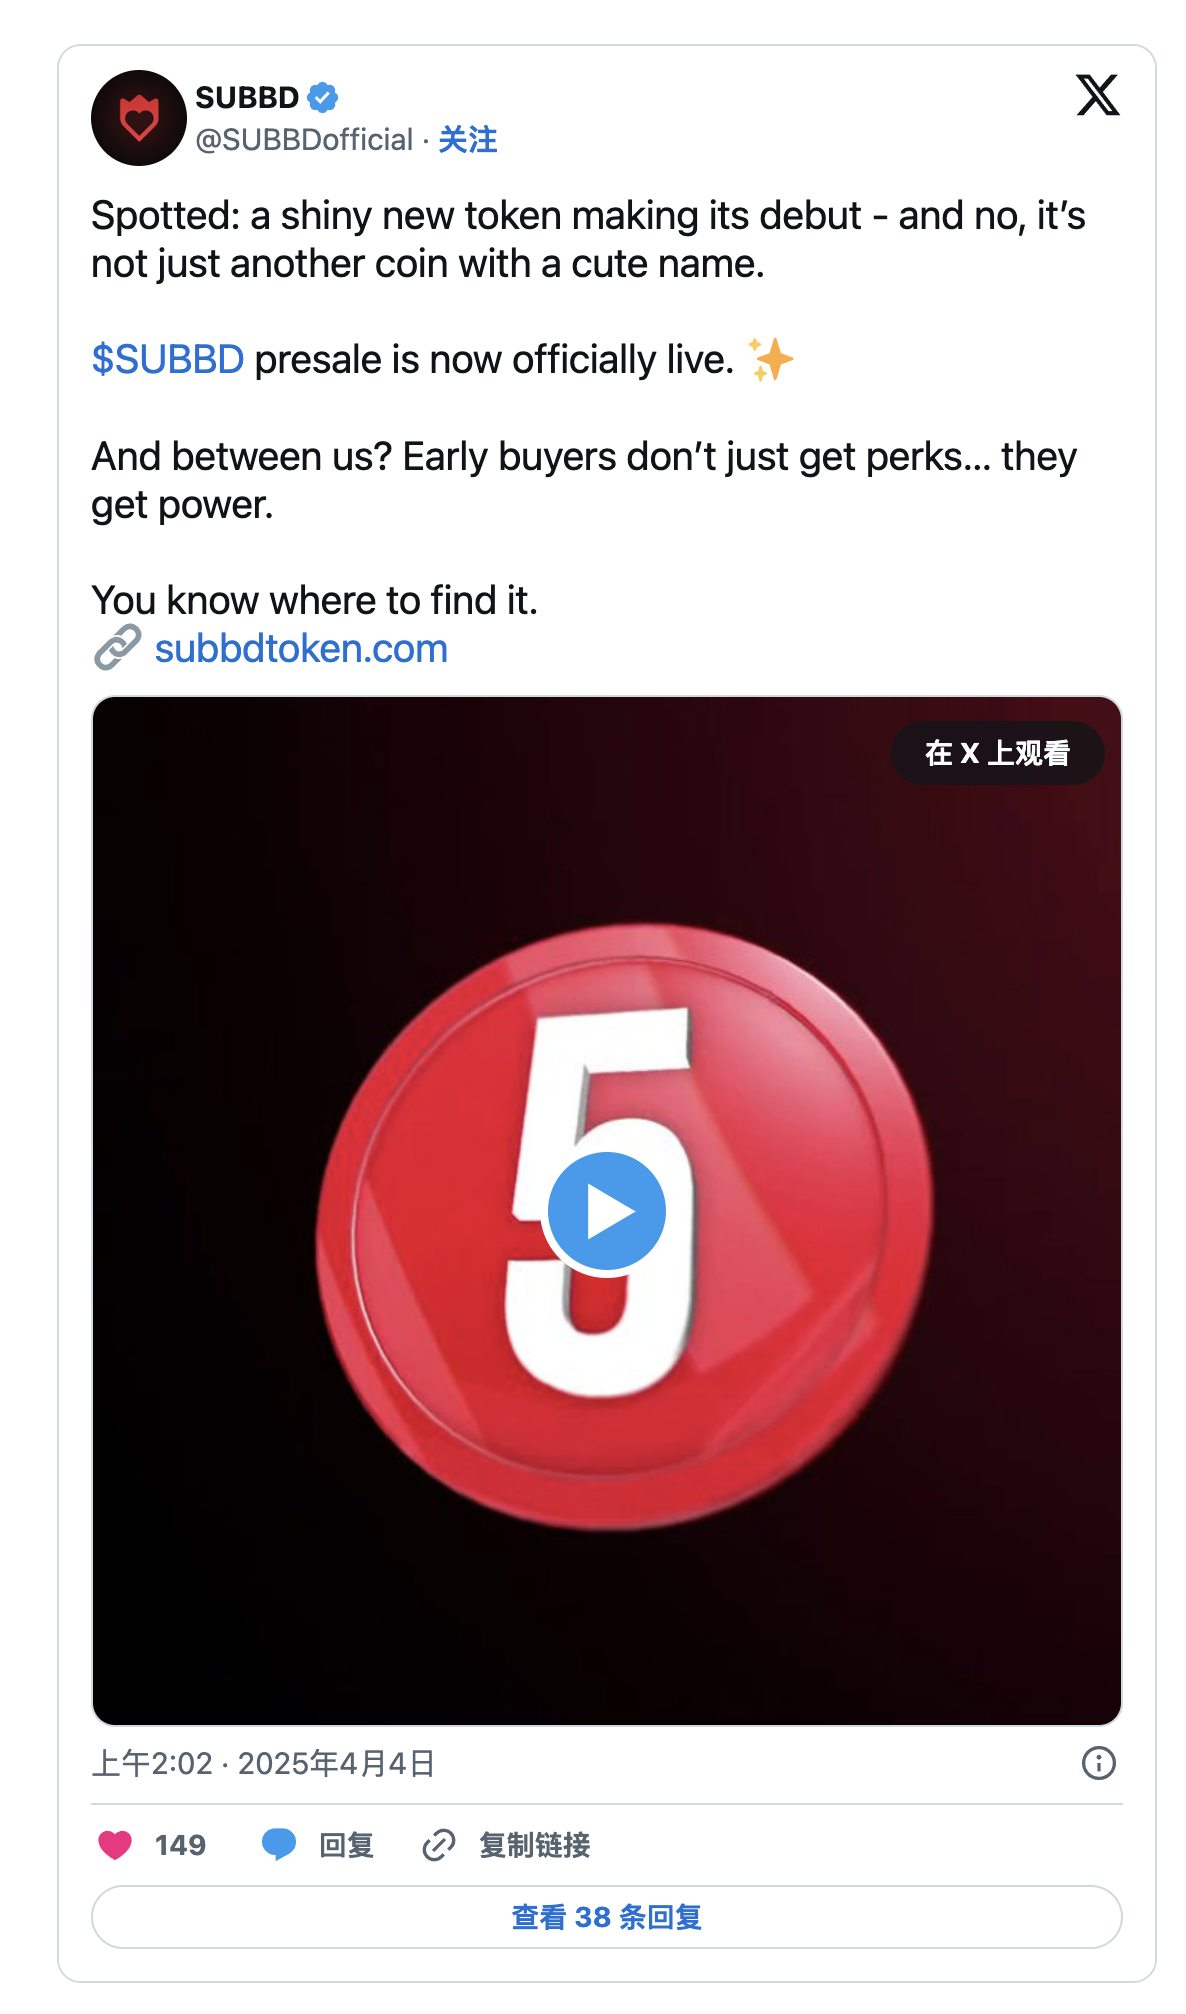Play the embedded video
Image resolution: width=1186 pixels, height=2014 pixels.
(x=606, y=1212)
